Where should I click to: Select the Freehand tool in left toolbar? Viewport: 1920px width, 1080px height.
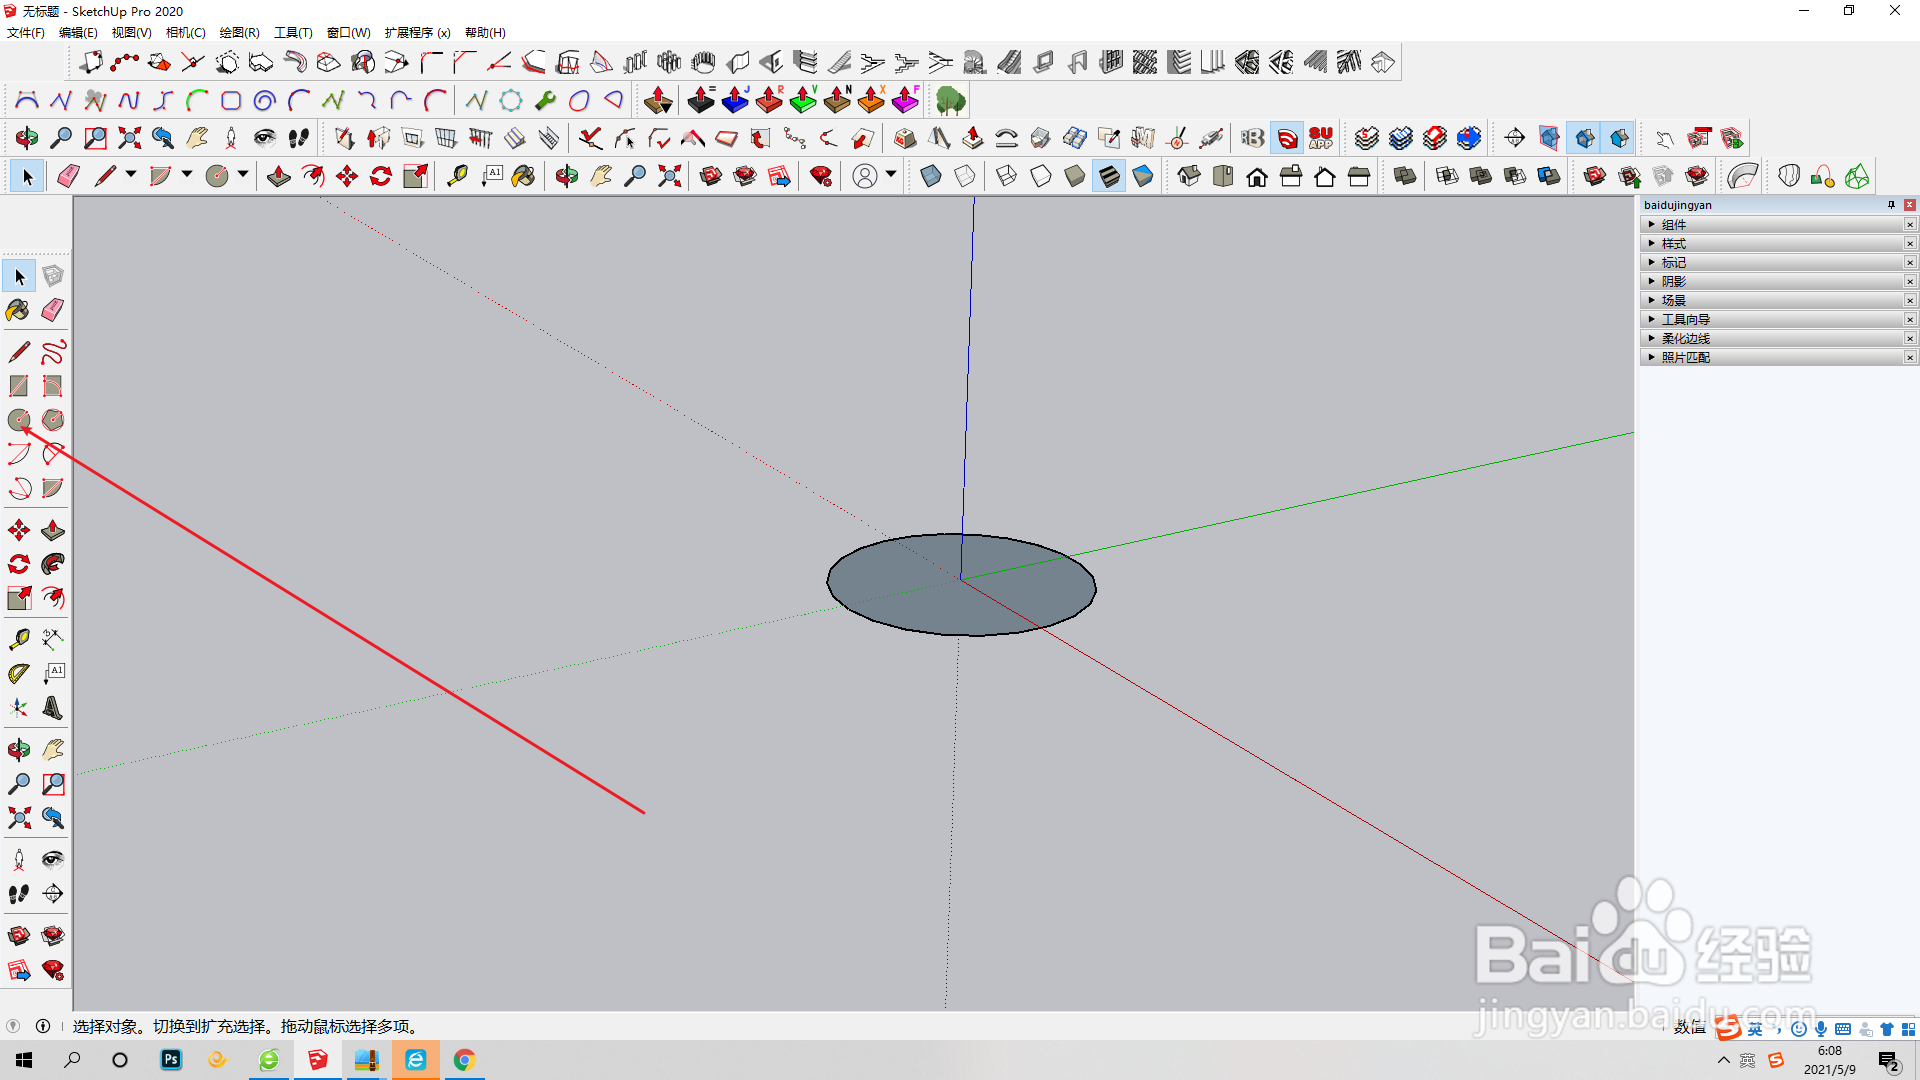pyautogui.click(x=53, y=352)
